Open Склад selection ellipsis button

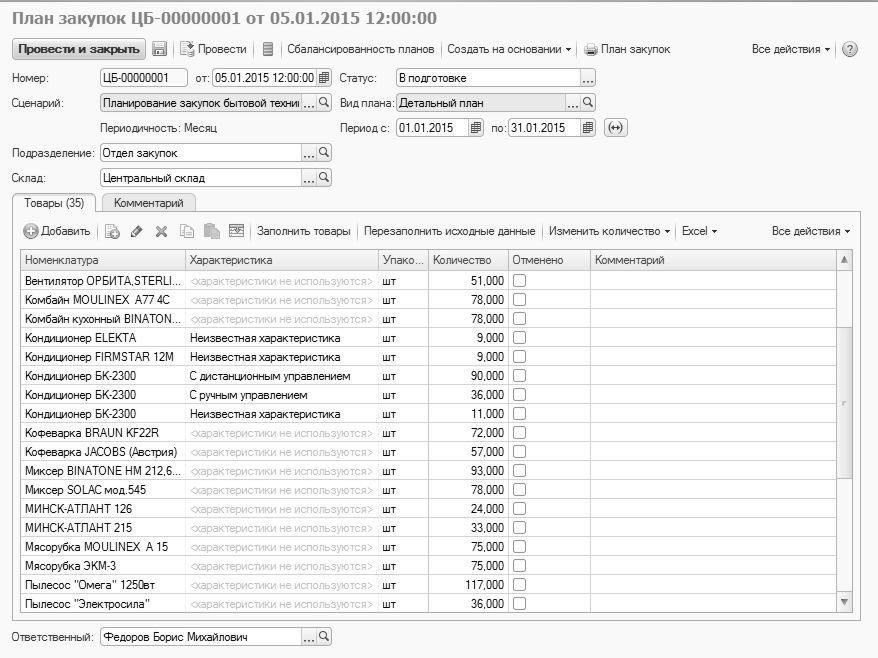pos(309,178)
